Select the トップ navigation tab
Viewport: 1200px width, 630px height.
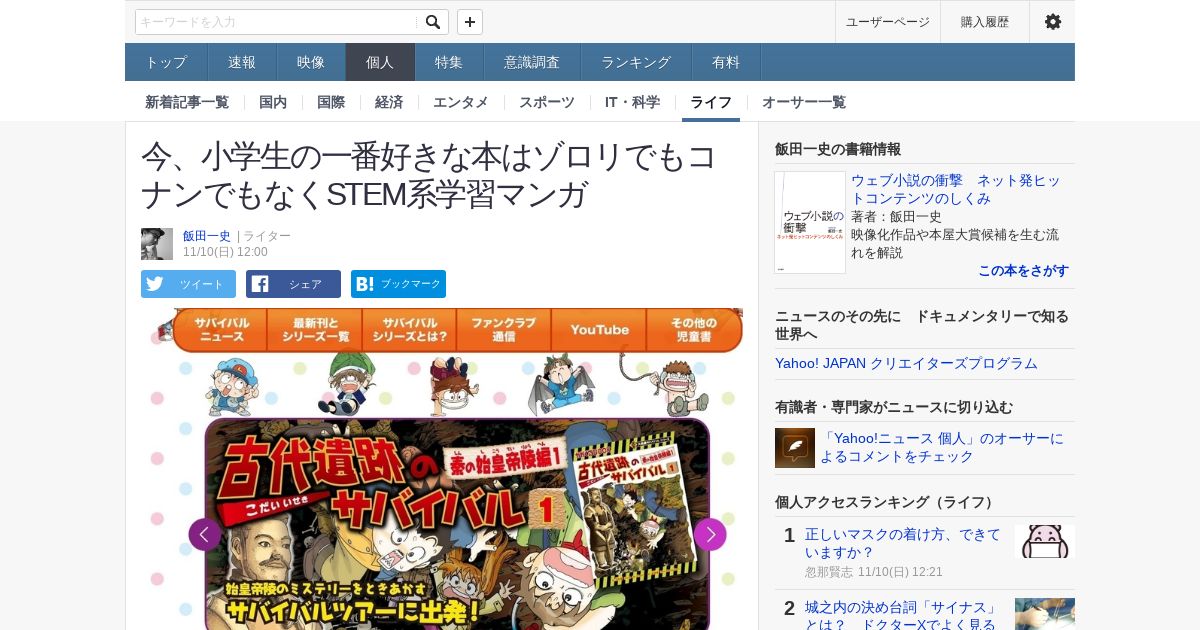click(x=166, y=62)
